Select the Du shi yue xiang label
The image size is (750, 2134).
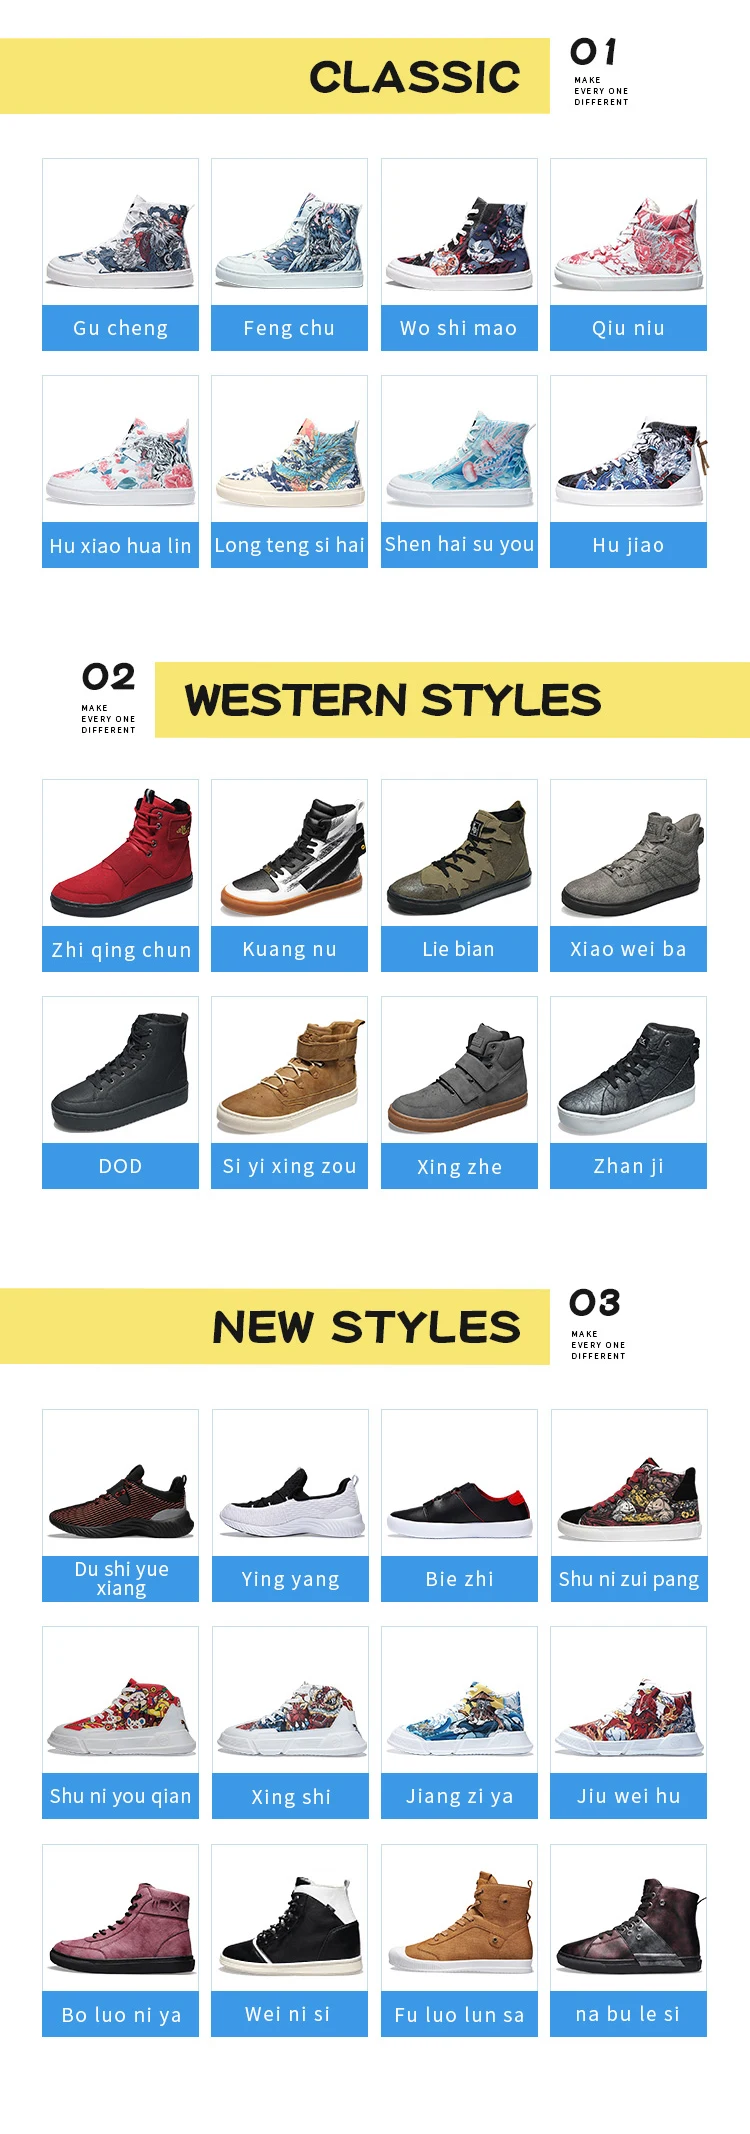pyautogui.click(x=120, y=1579)
